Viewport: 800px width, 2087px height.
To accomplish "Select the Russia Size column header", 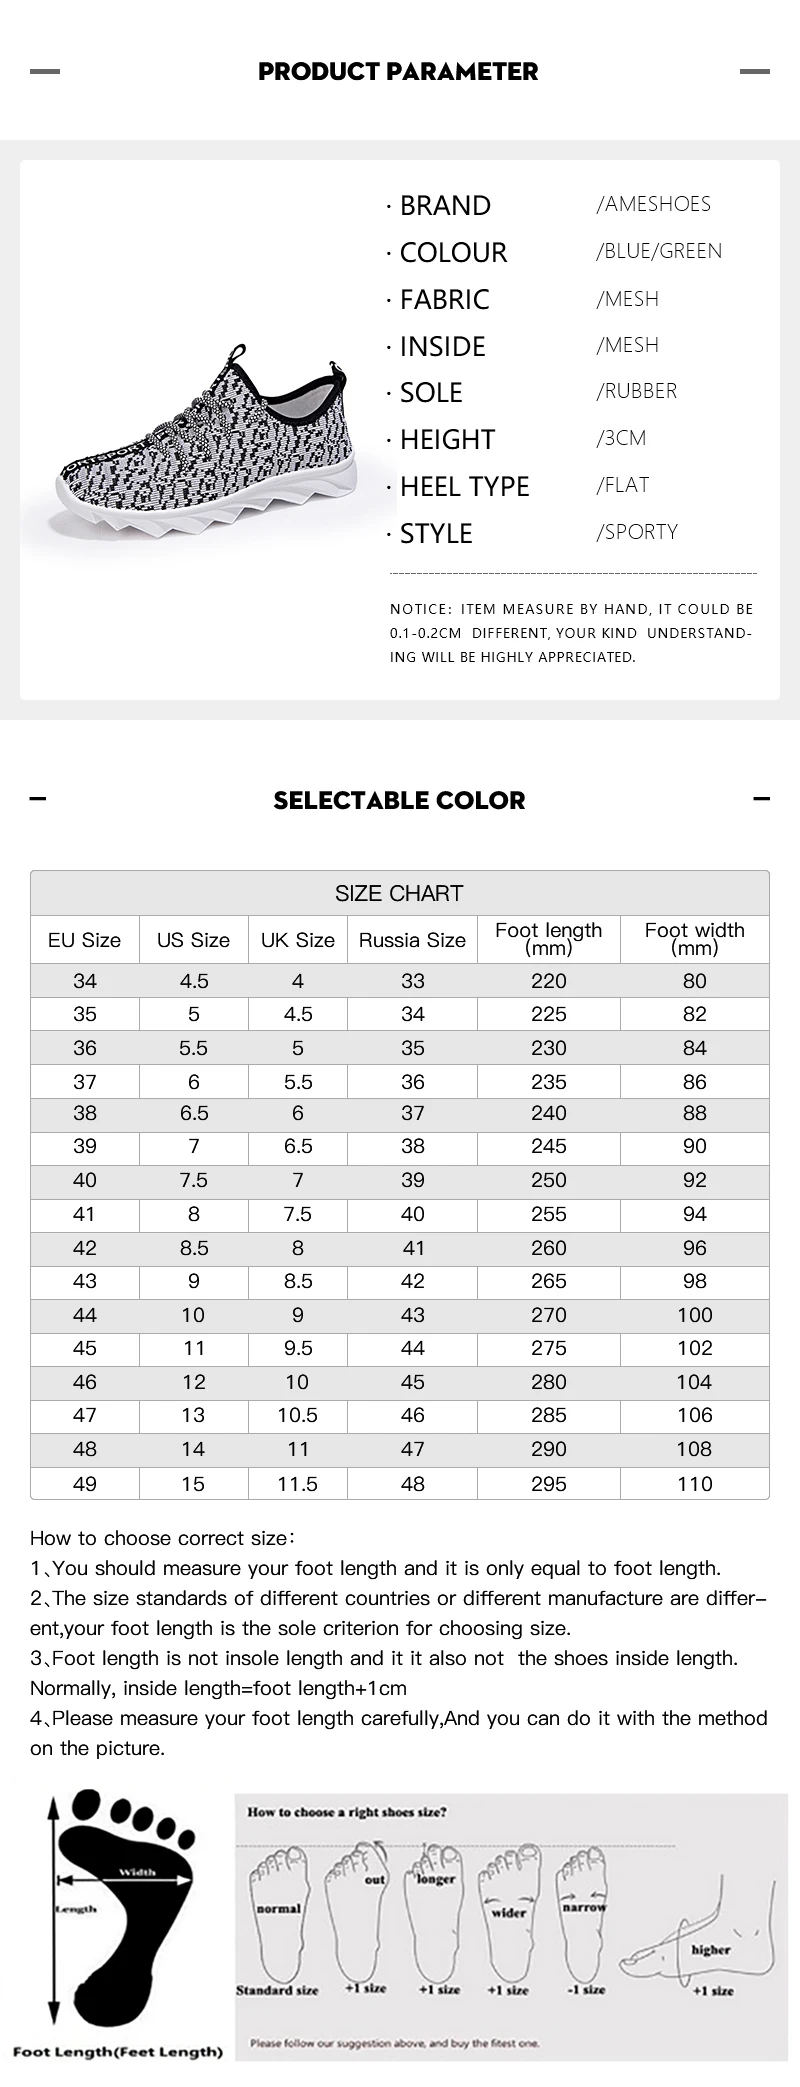I will pos(412,940).
